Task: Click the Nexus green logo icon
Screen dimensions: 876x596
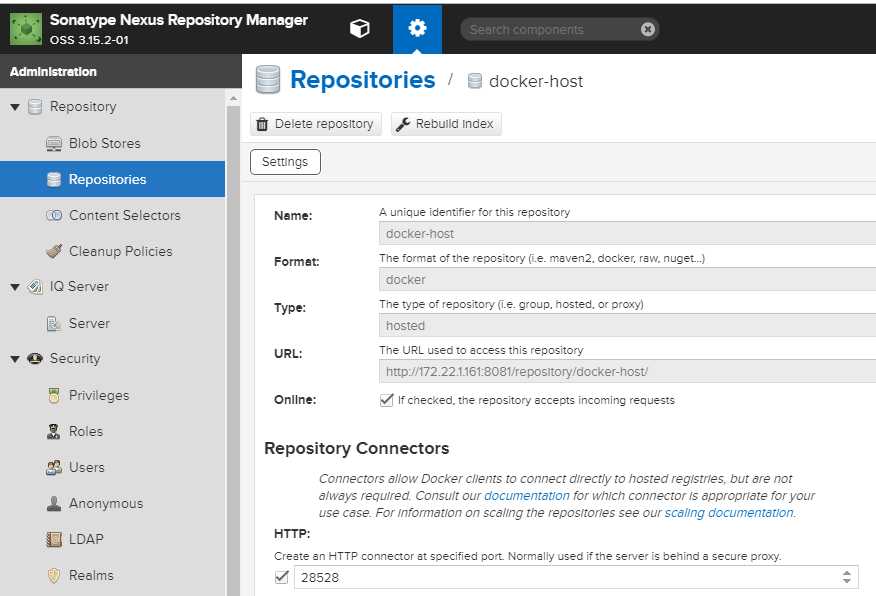Action: pyautogui.click(x=26, y=29)
